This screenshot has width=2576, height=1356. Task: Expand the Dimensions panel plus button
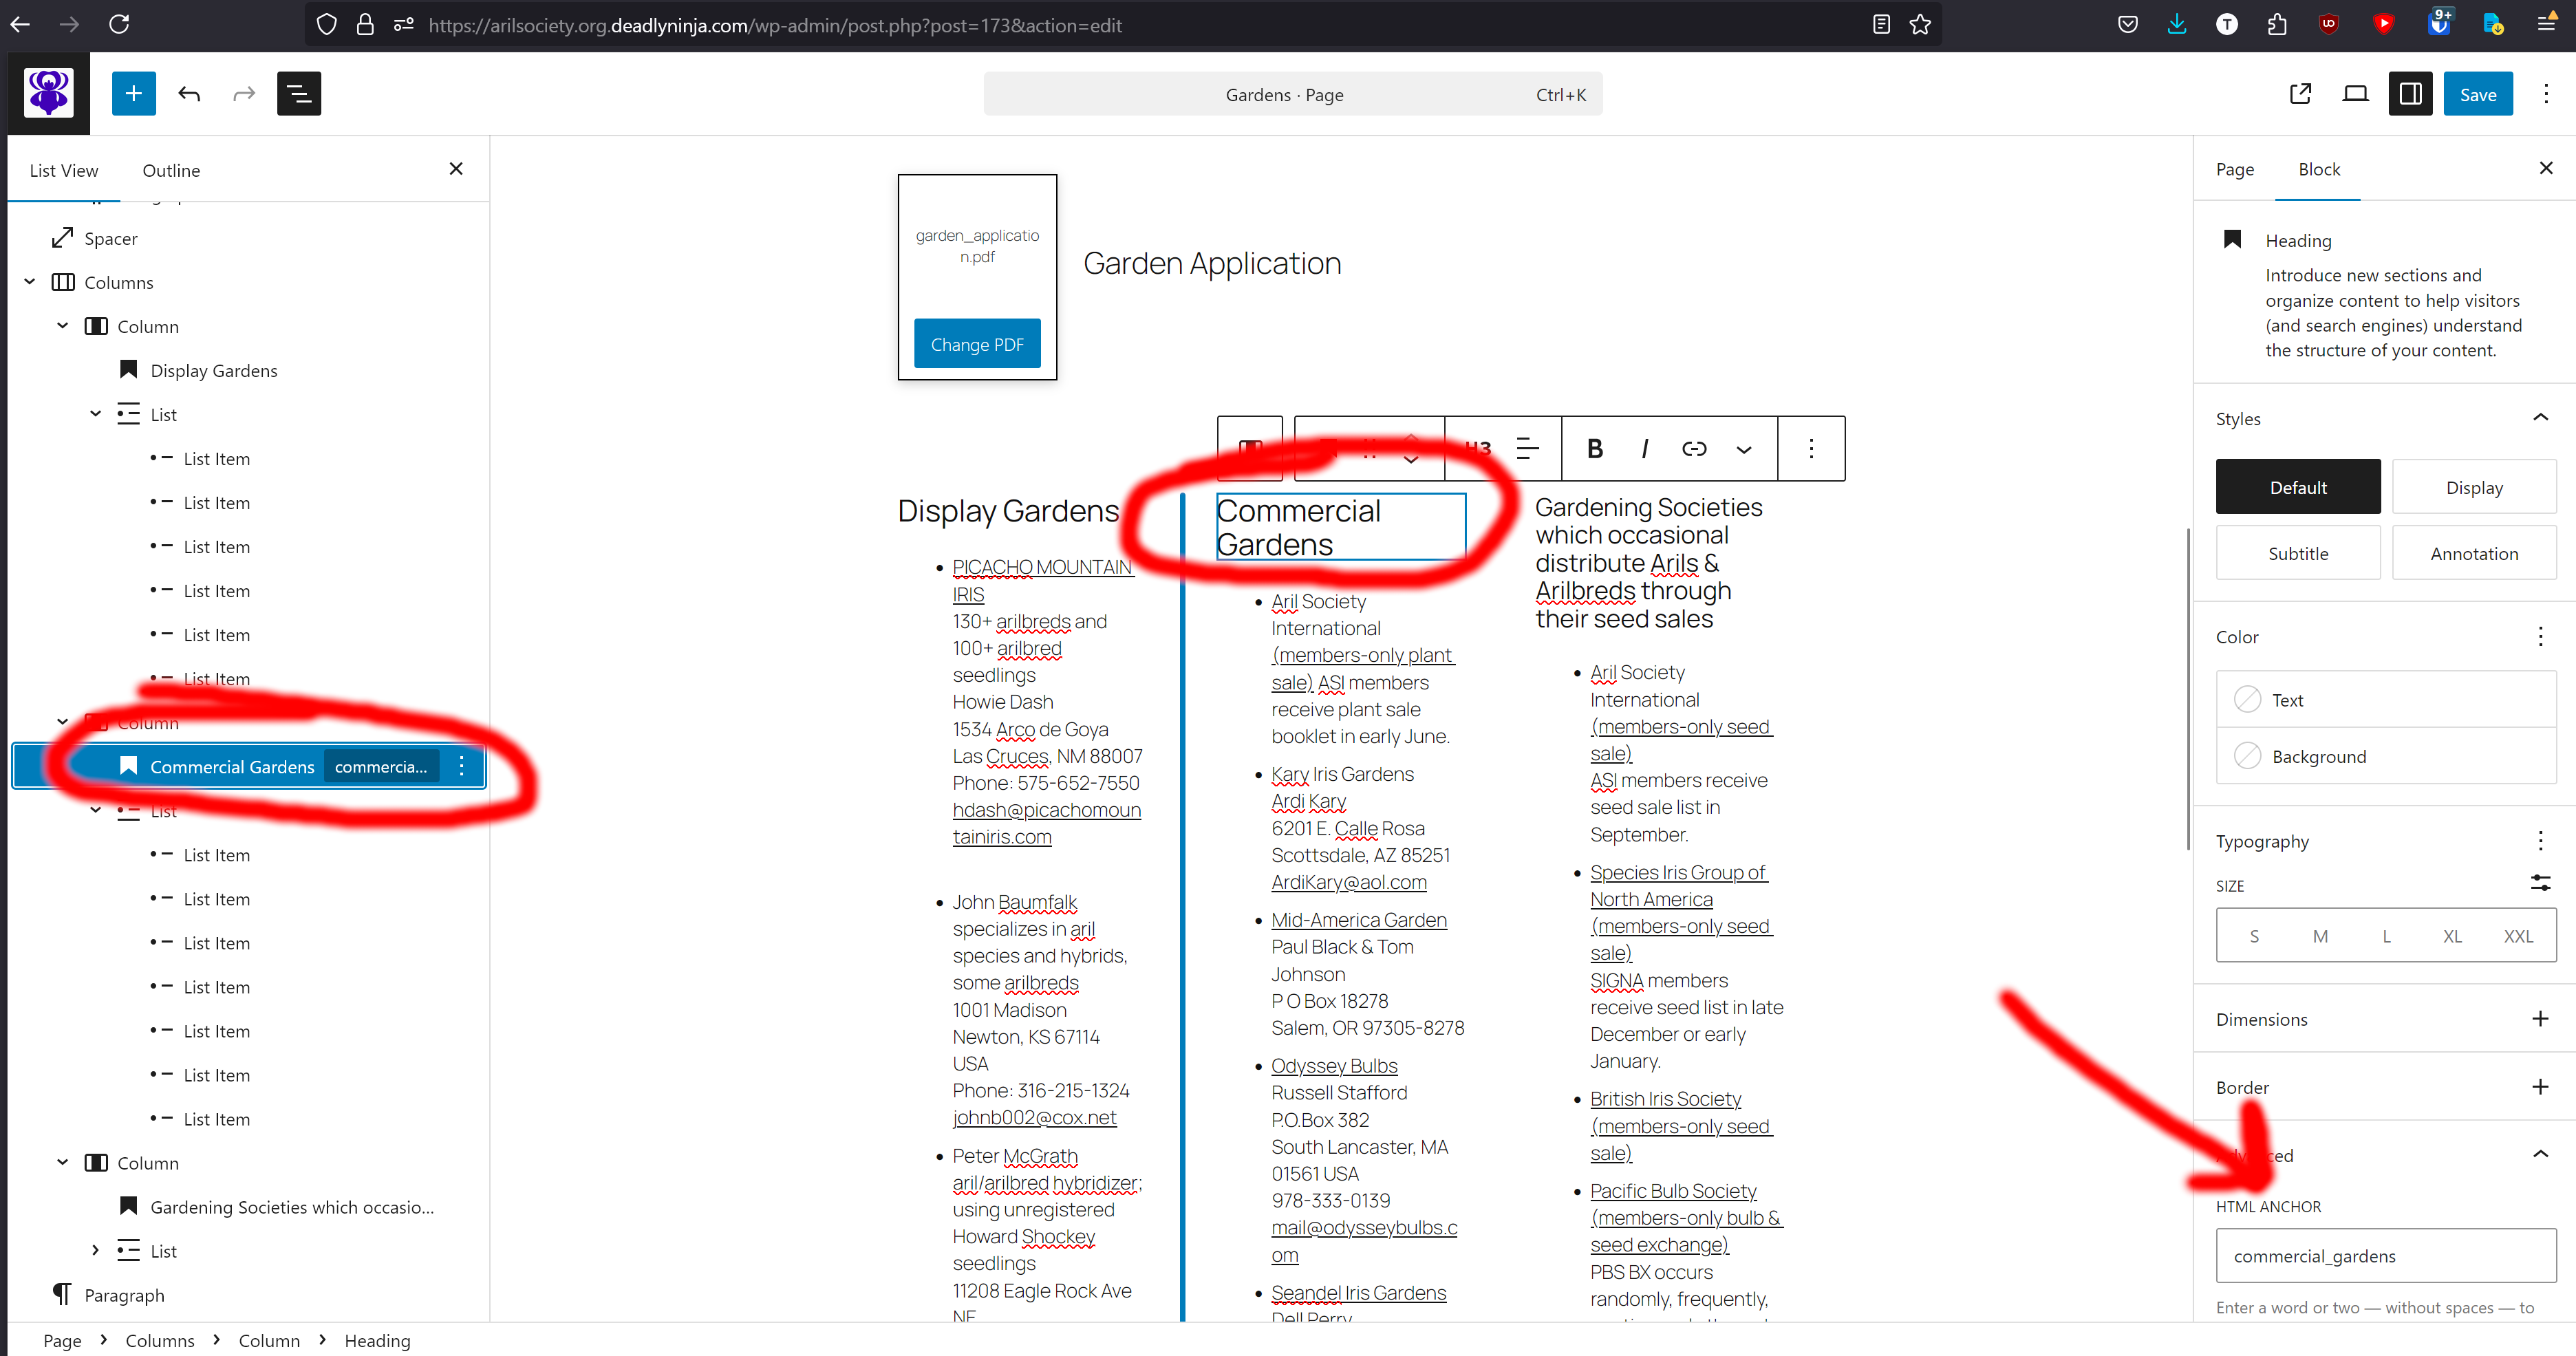click(2539, 1019)
